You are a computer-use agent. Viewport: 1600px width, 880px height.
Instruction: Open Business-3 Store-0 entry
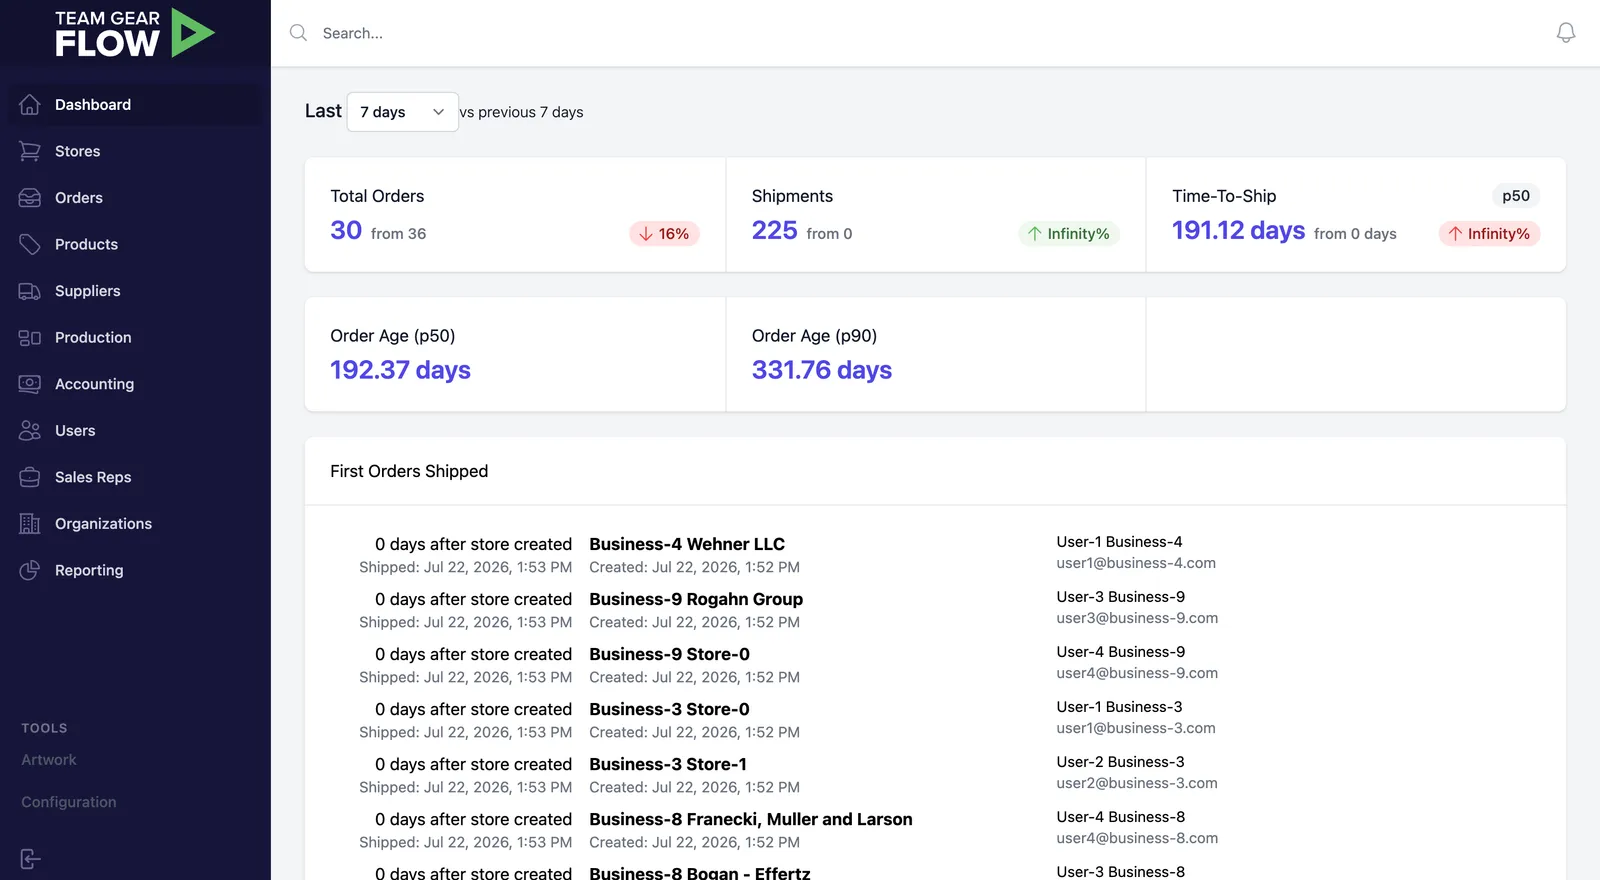[669, 709]
